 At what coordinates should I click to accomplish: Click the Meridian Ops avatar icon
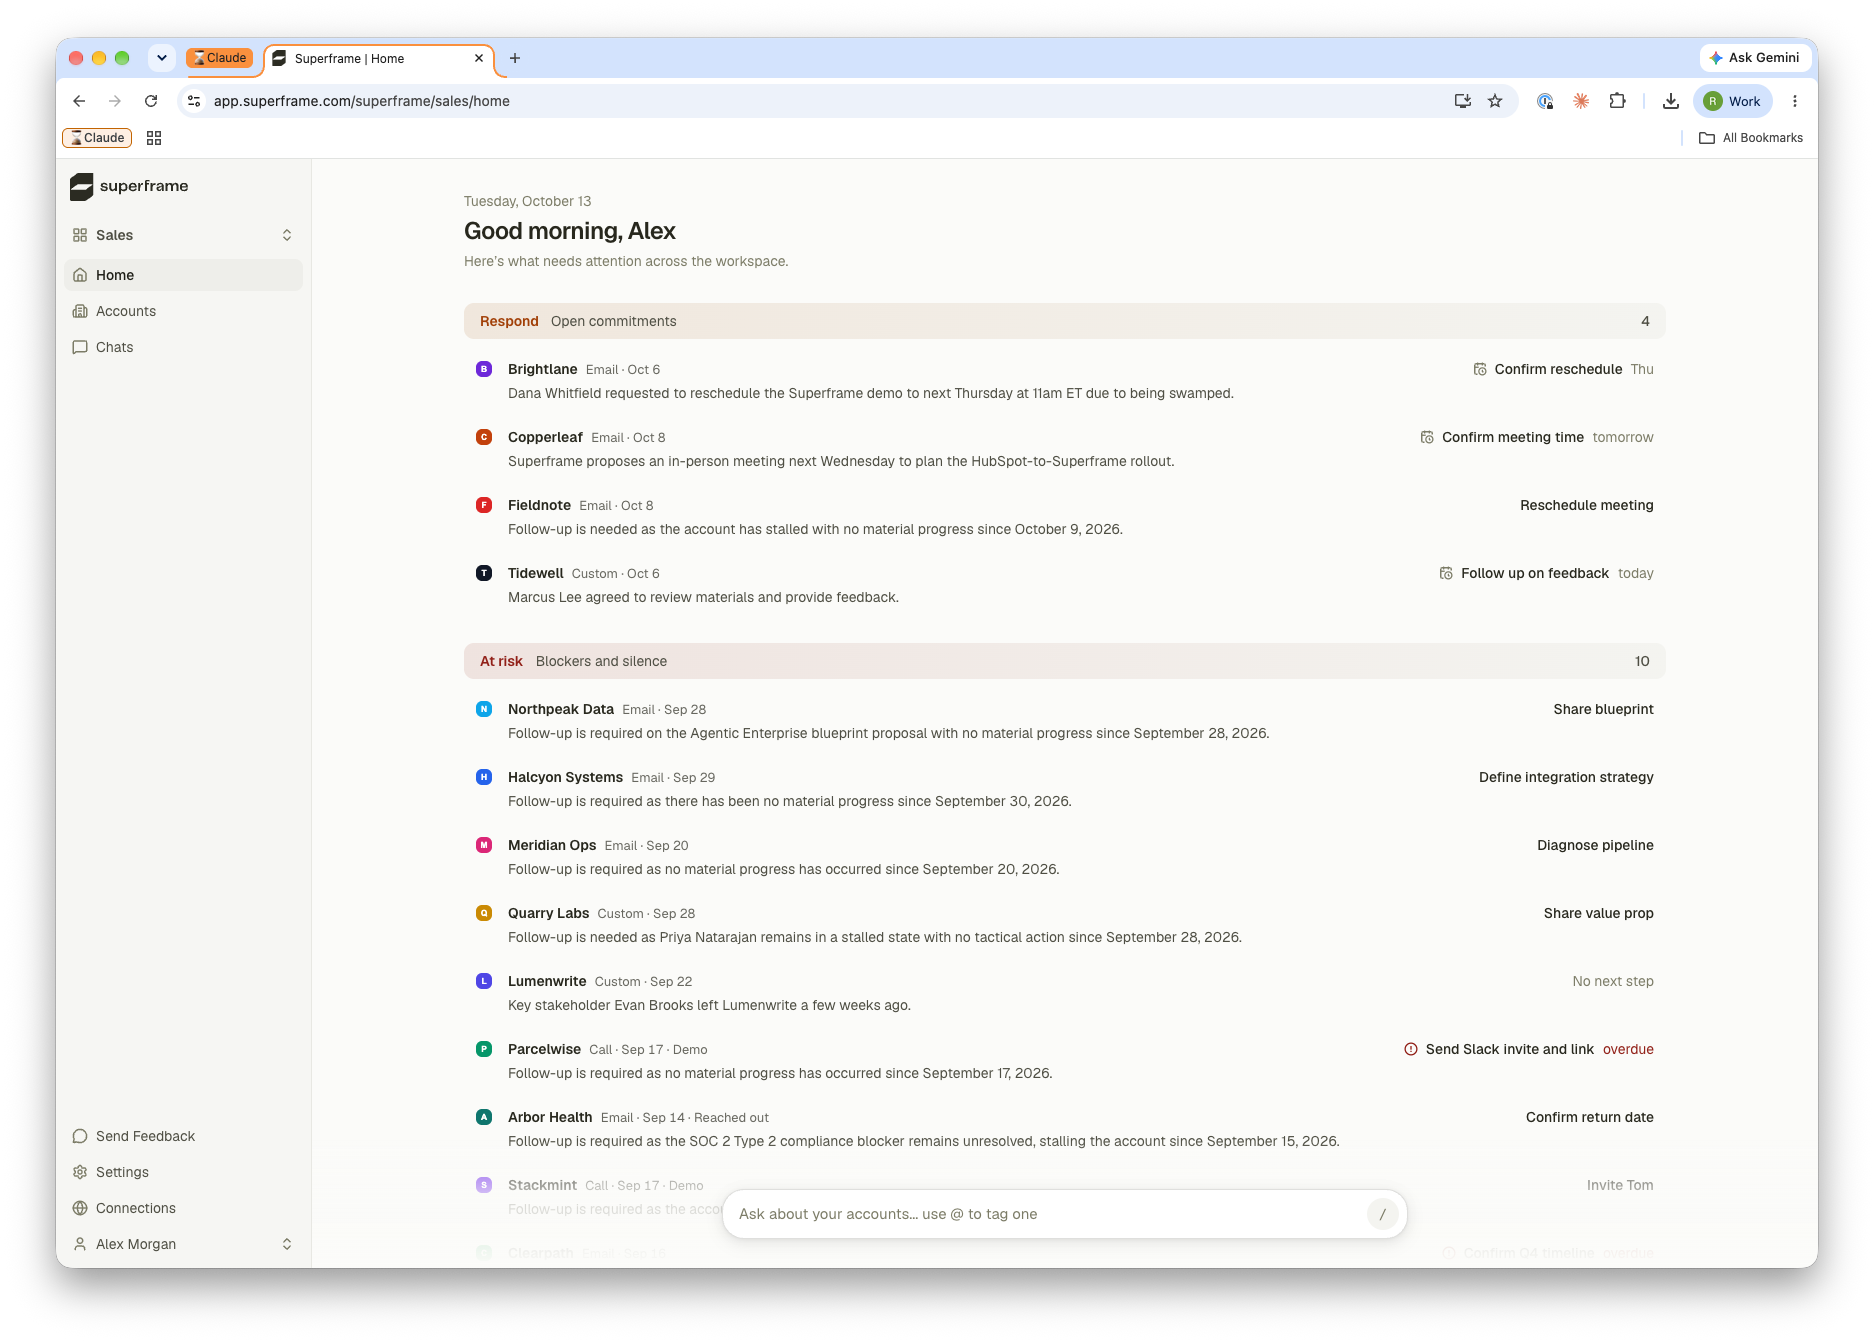click(x=484, y=845)
